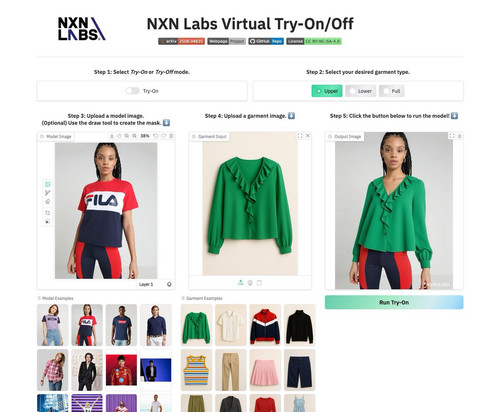This screenshot has width=500, height=412.
Task: Click the trash icon to clear Model Image
Action: pos(171,136)
